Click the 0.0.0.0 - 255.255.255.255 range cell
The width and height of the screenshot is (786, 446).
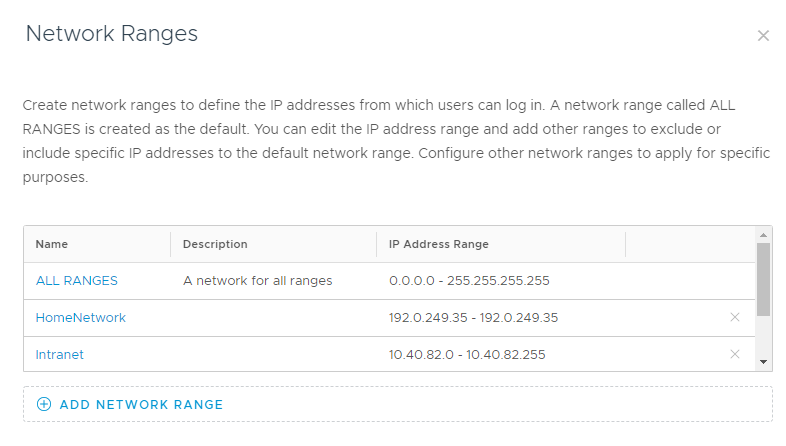click(469, 281)
